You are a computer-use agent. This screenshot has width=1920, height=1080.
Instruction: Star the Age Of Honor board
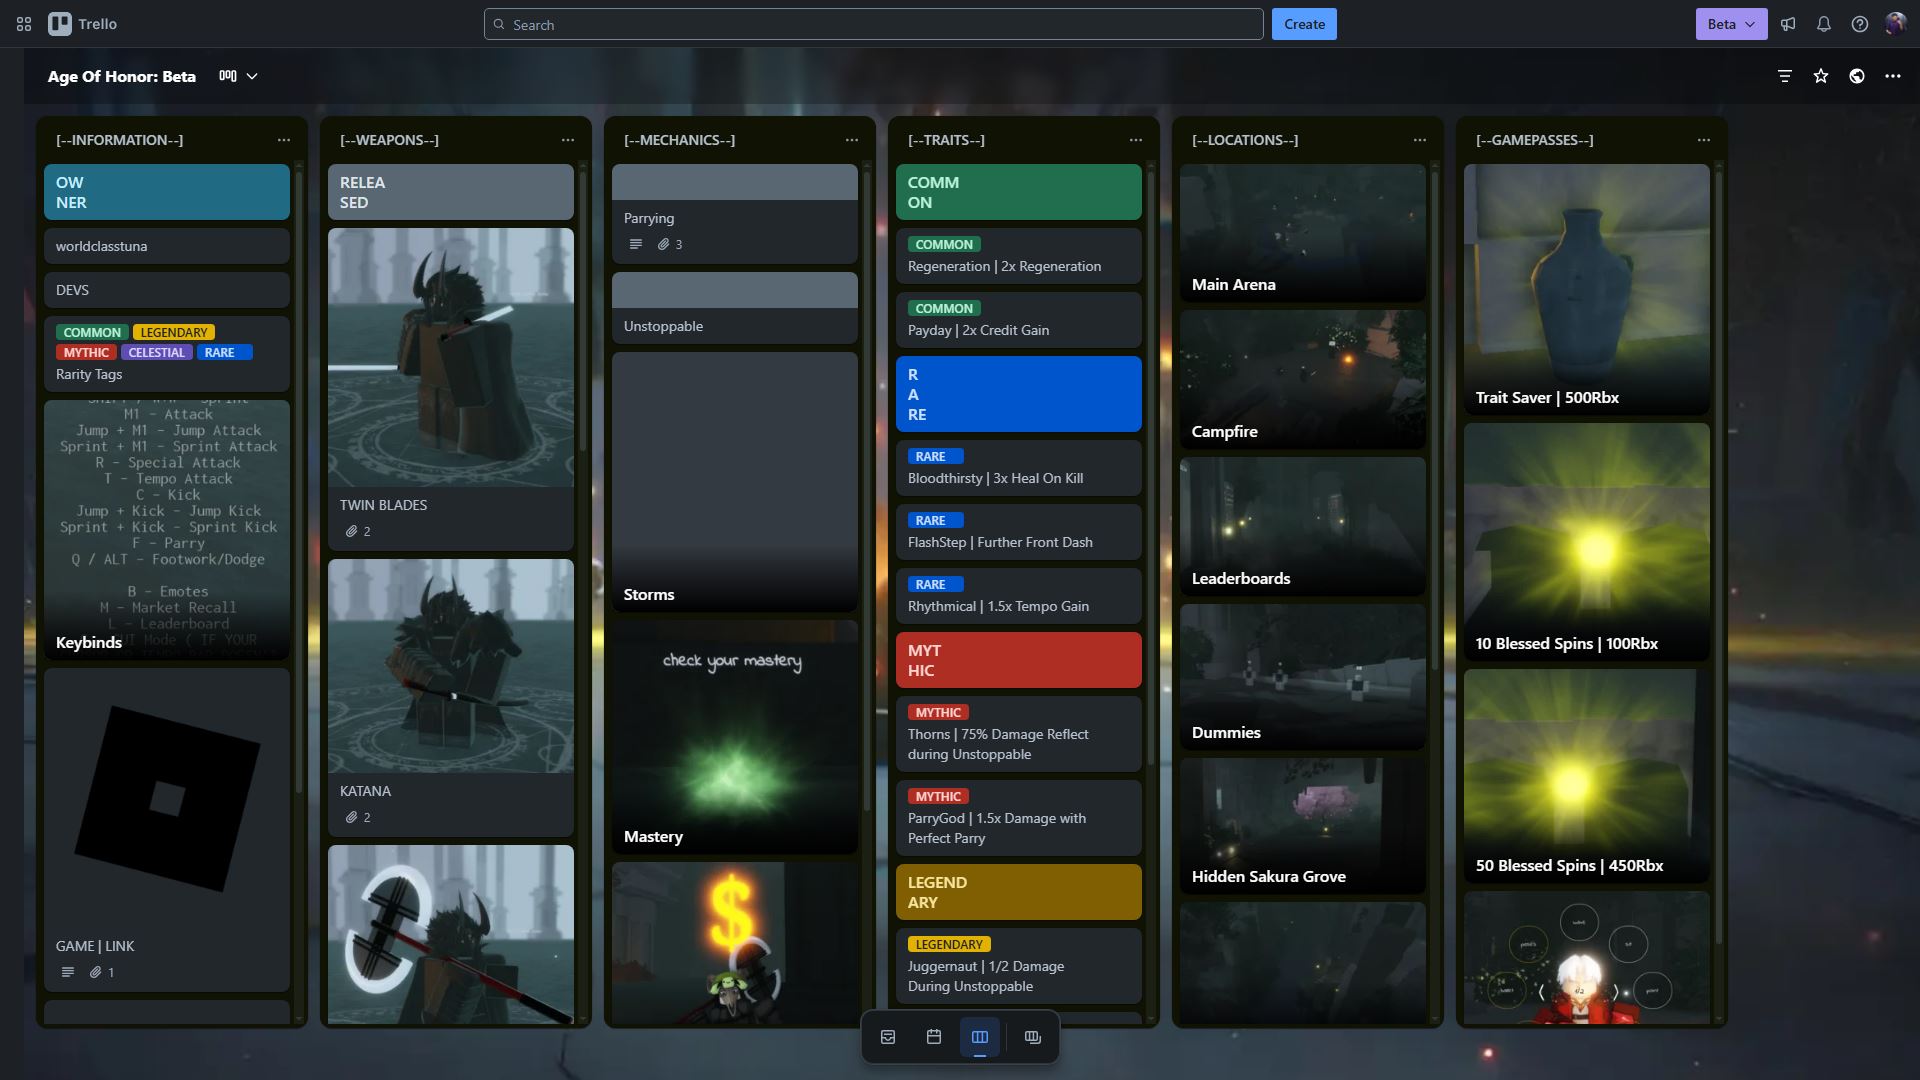click(x=1821, y=76)
